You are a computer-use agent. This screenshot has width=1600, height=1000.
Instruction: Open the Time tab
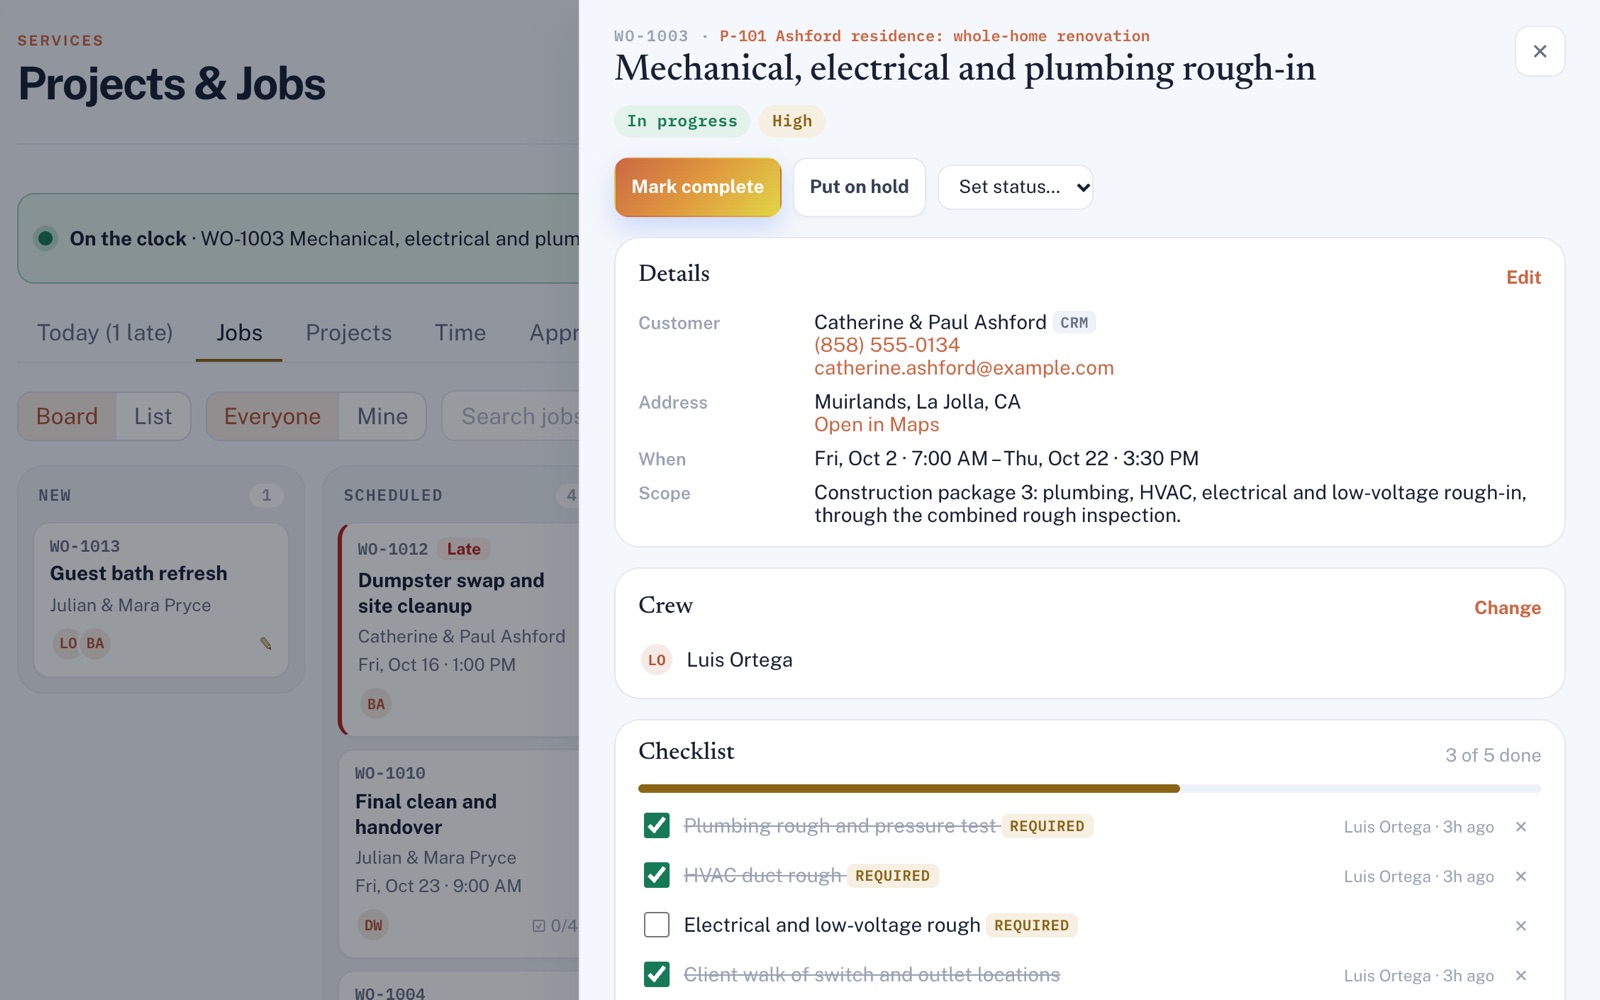(460, 333)
